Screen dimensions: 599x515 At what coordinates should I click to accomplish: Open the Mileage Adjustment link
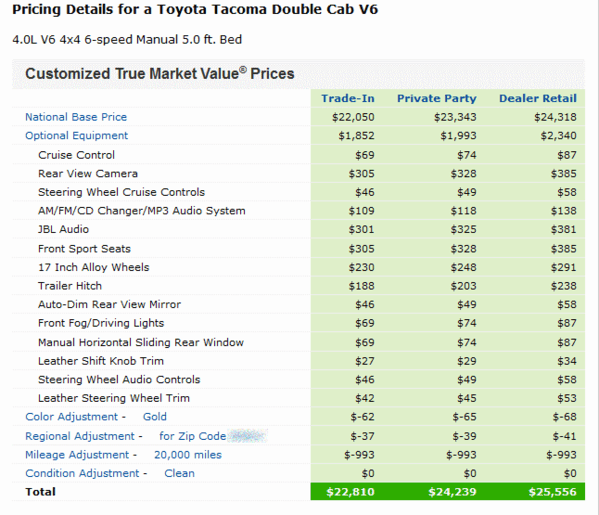tap(77, 455)
